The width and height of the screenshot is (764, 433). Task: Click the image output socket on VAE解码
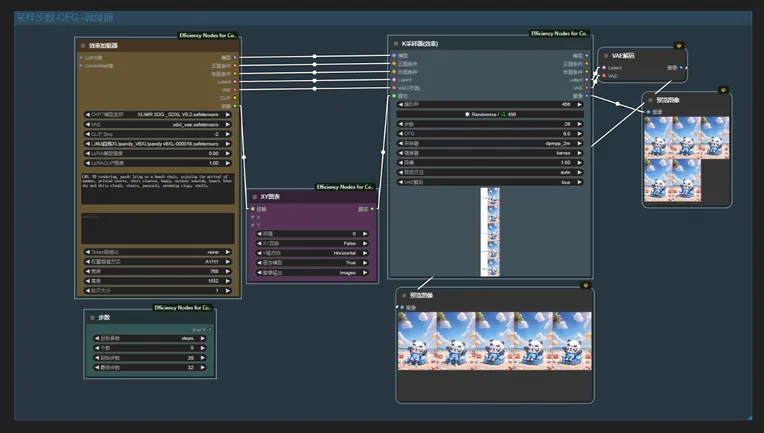click(x=681, y=68)
